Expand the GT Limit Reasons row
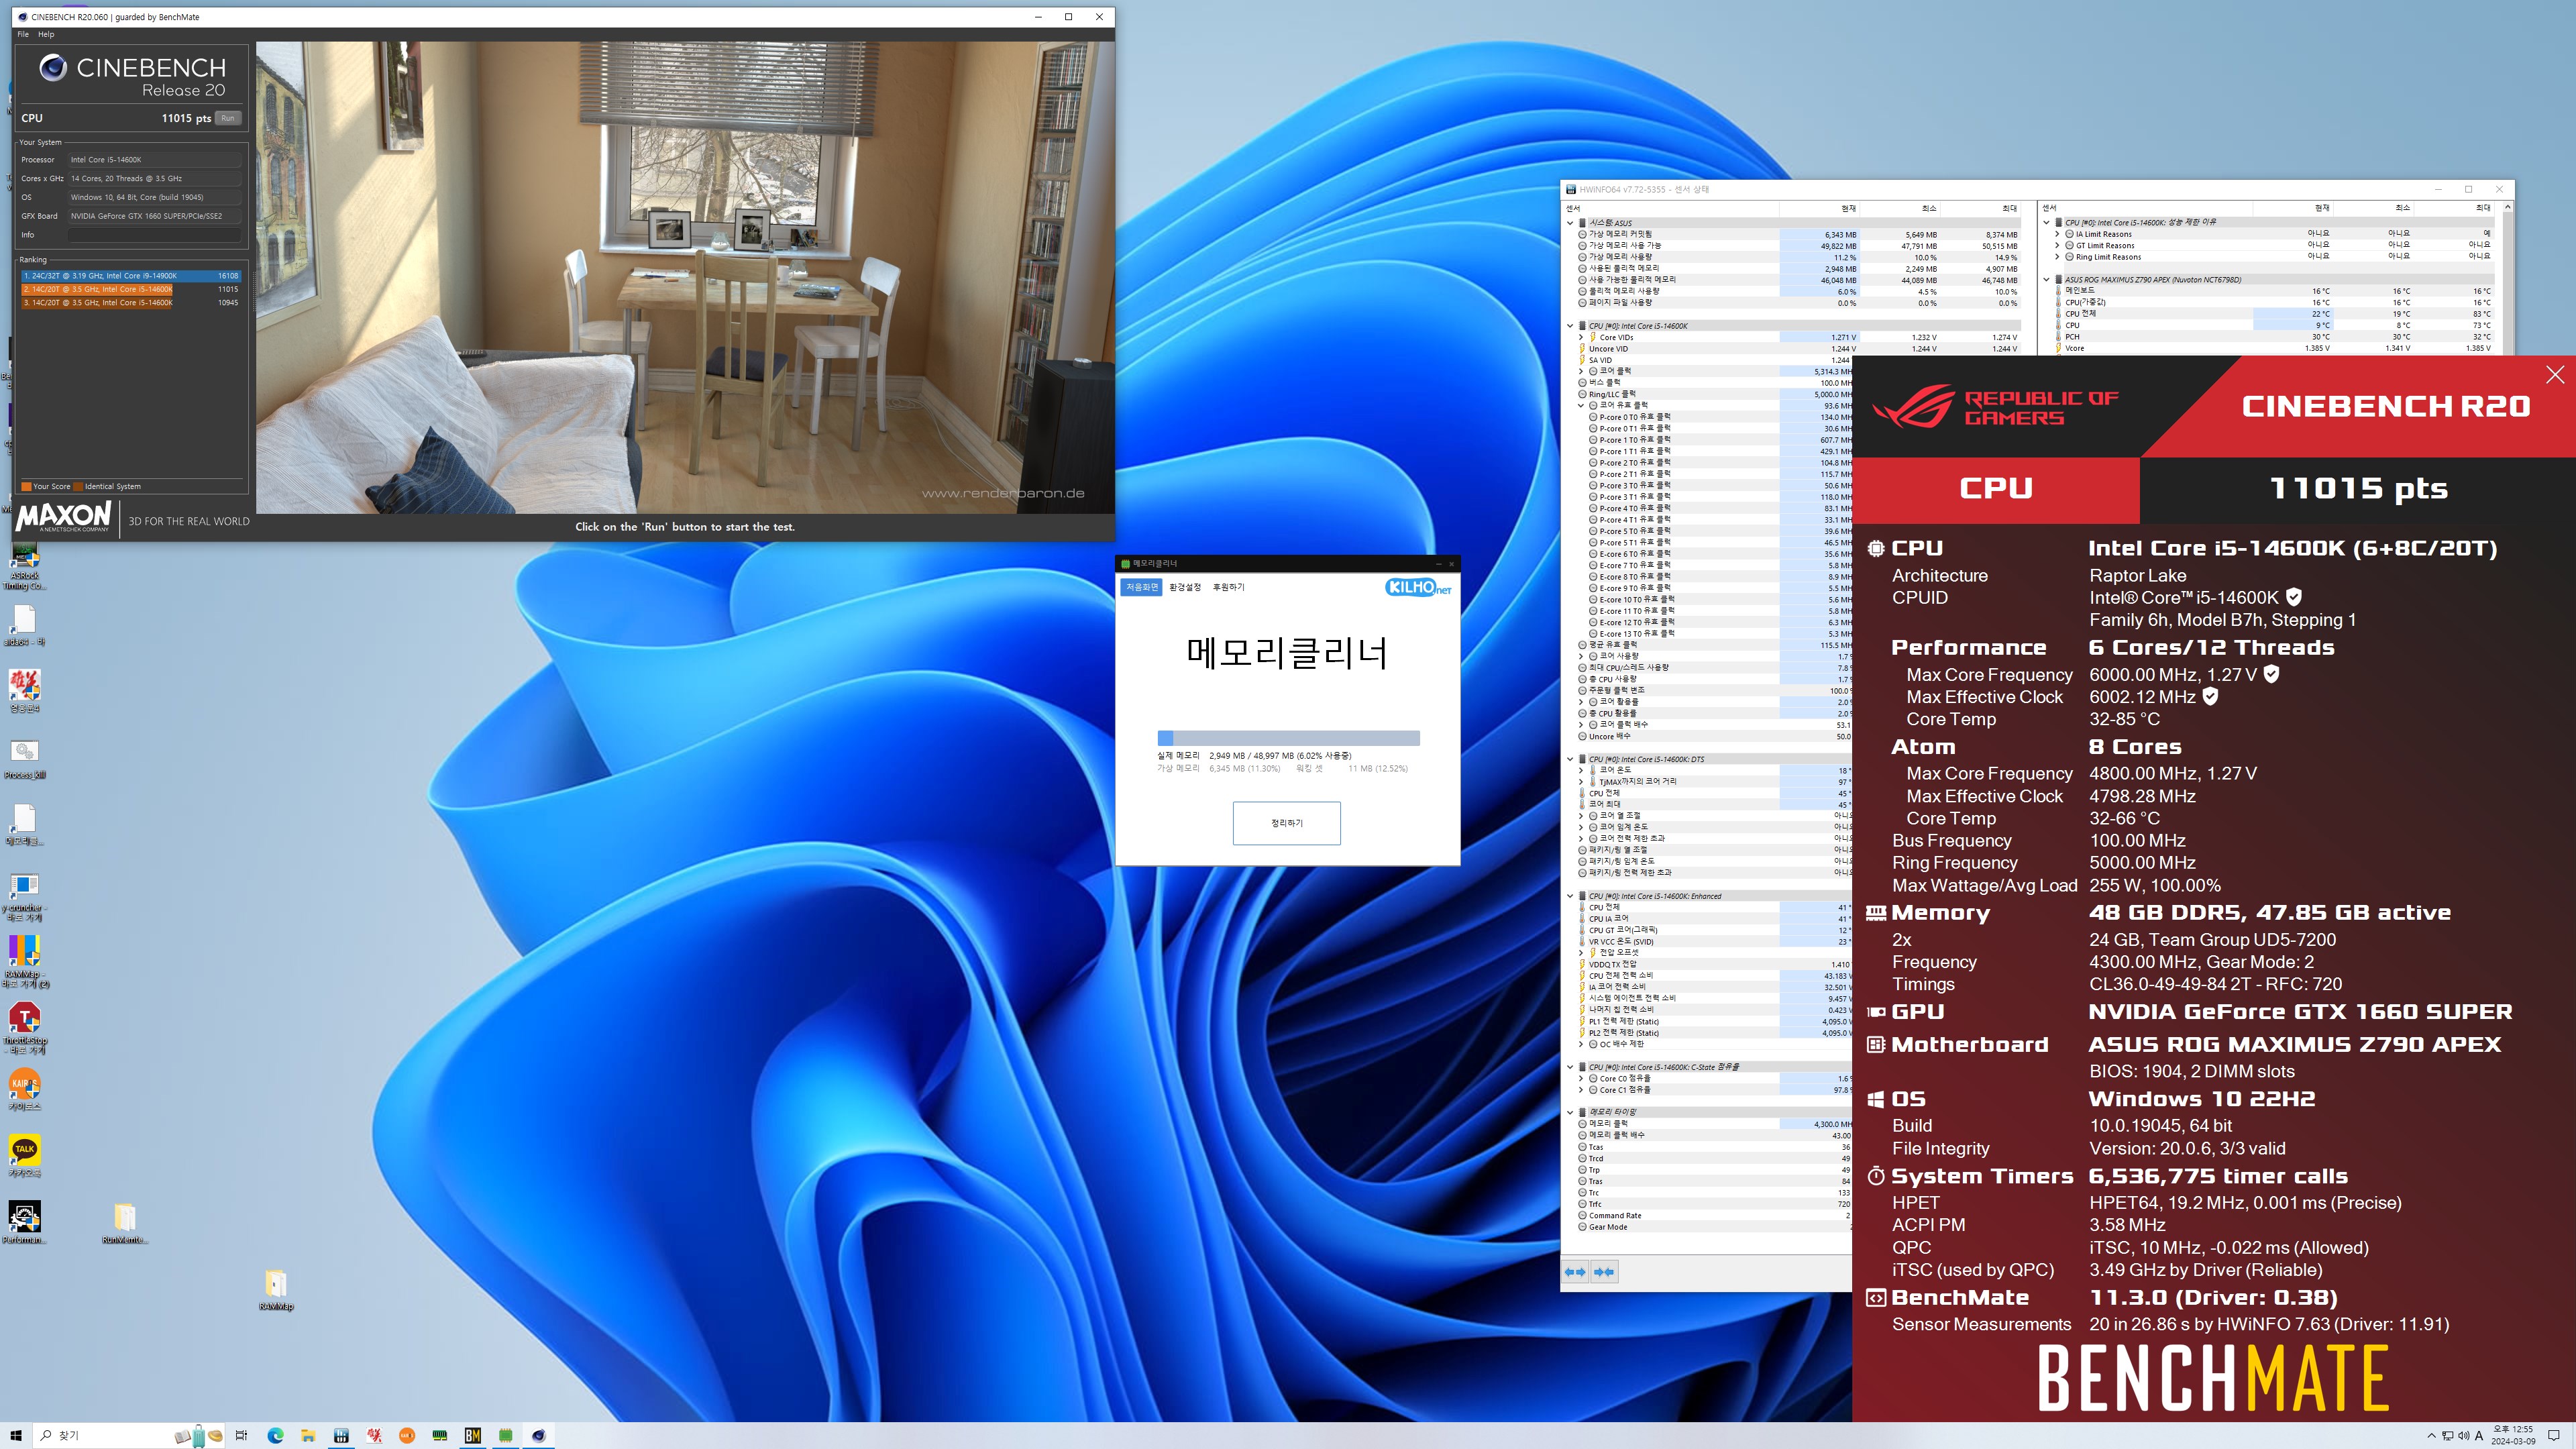The width and height of the screenshot is (2576, 1449). (2057, 245)
